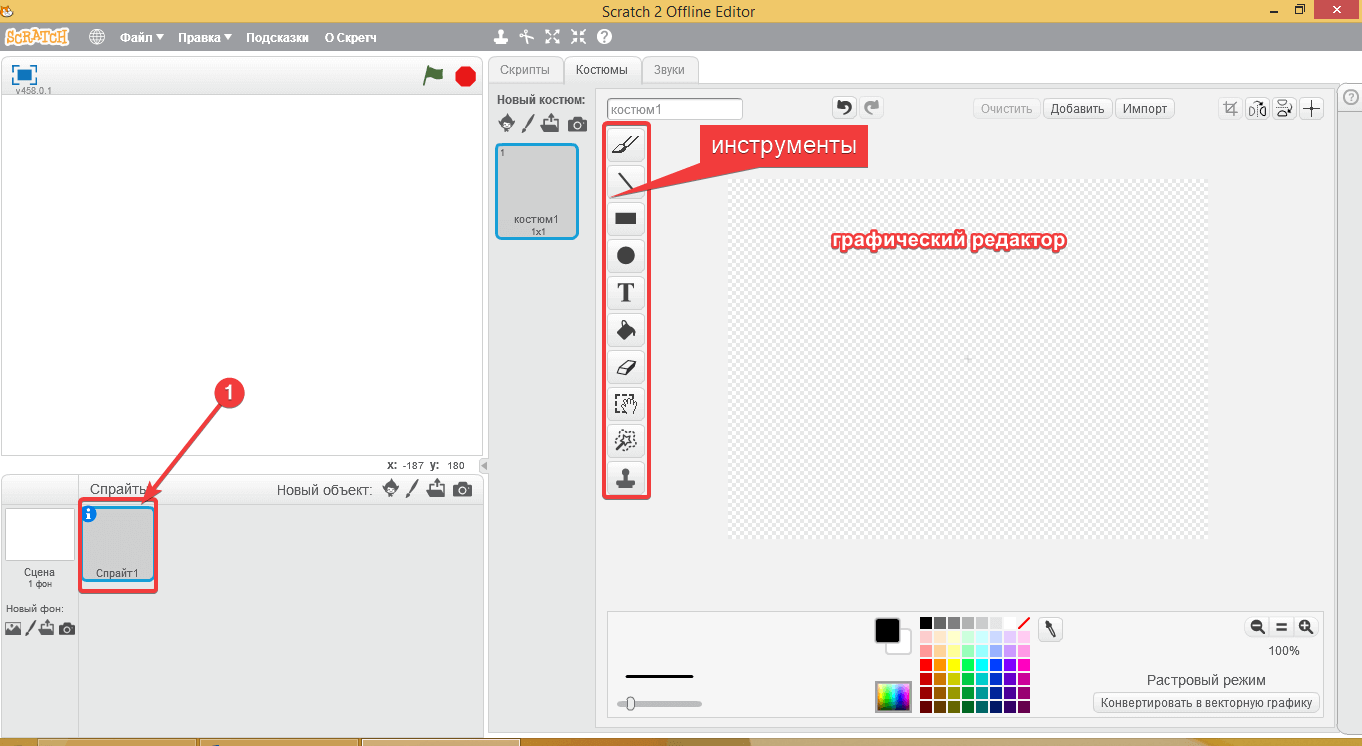Screen dimensions: 1362x746
Task: Open the Правка menu
Action: tap(204, 37)
